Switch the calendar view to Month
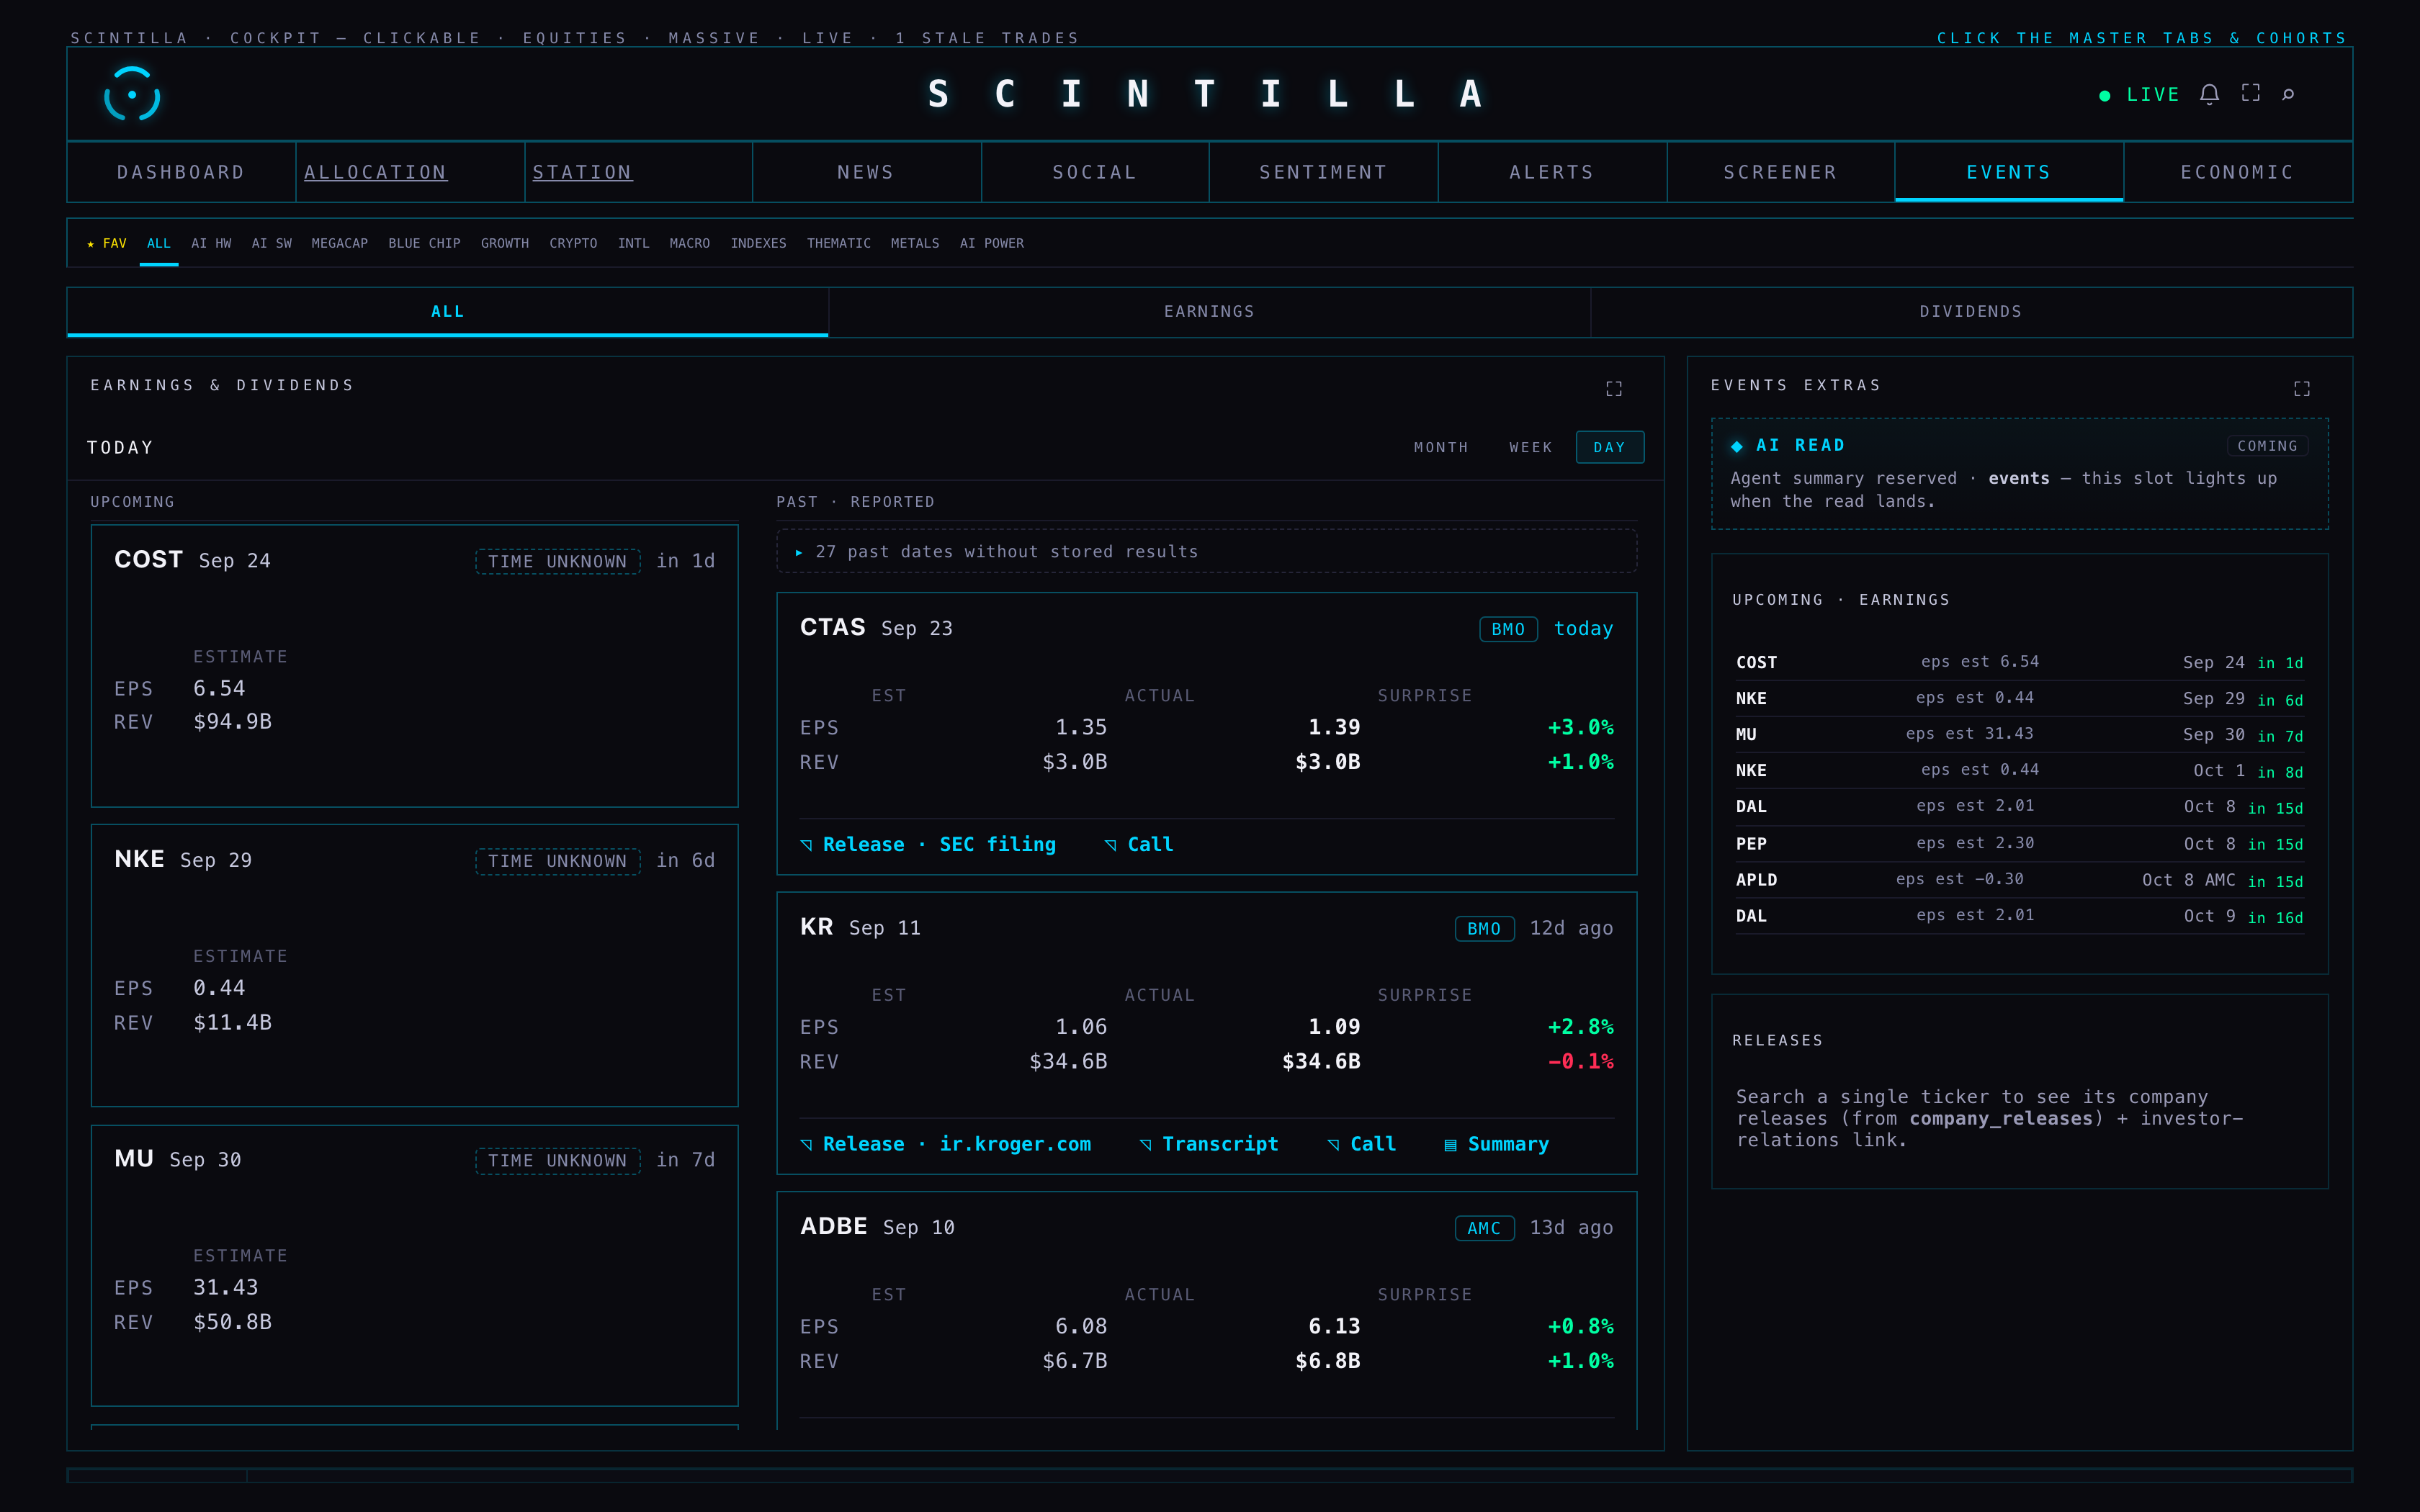The image size is (2420, 1512). coord(1441,447)
